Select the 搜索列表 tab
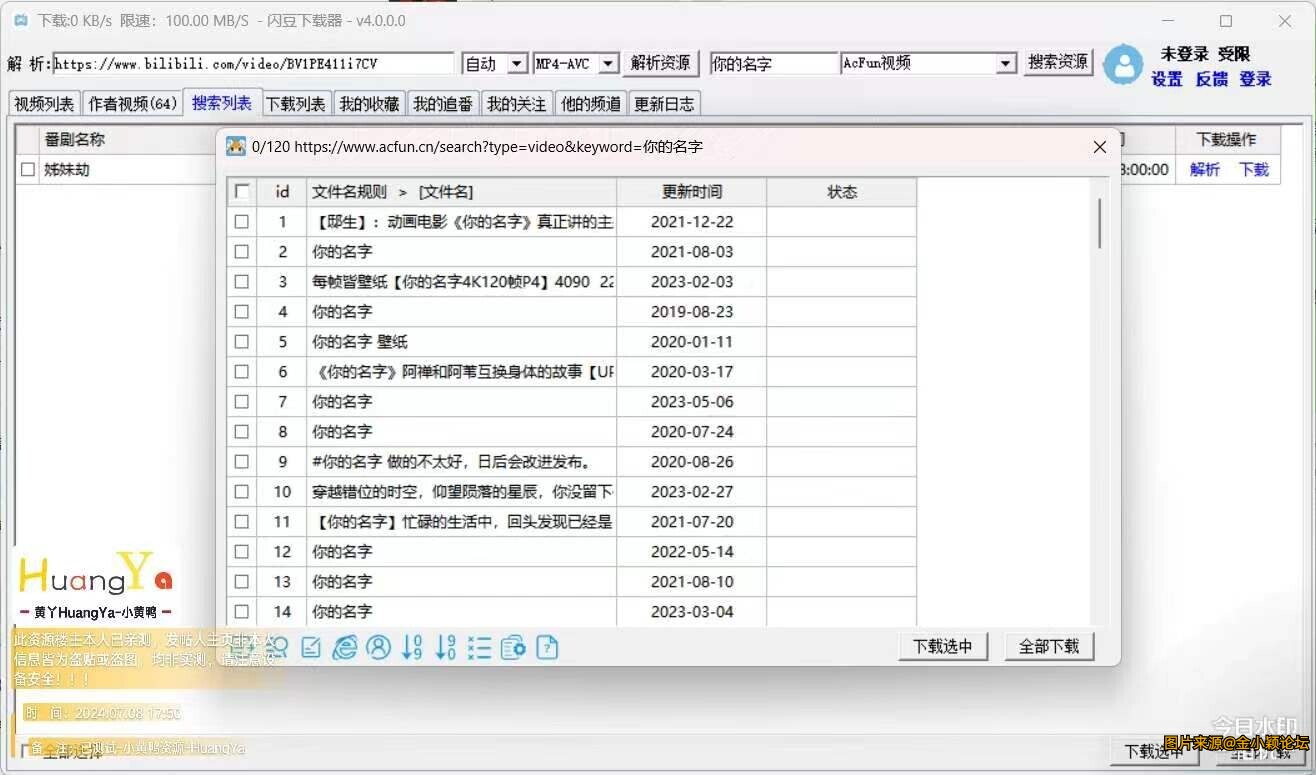Image resolution: width=1316 pixels, height=775 pixels. pyautogui.click(x=222, y=102)
